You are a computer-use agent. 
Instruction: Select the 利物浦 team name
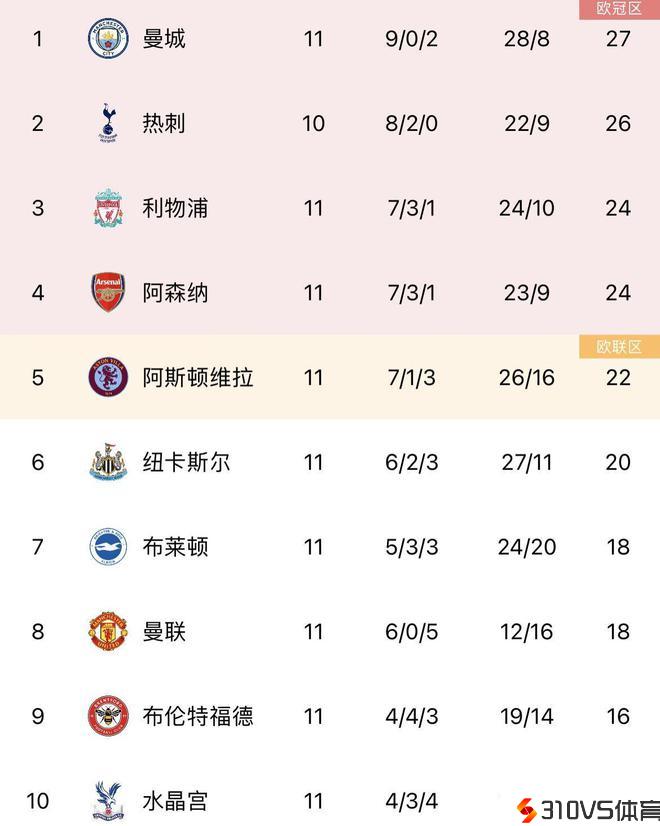175,208
